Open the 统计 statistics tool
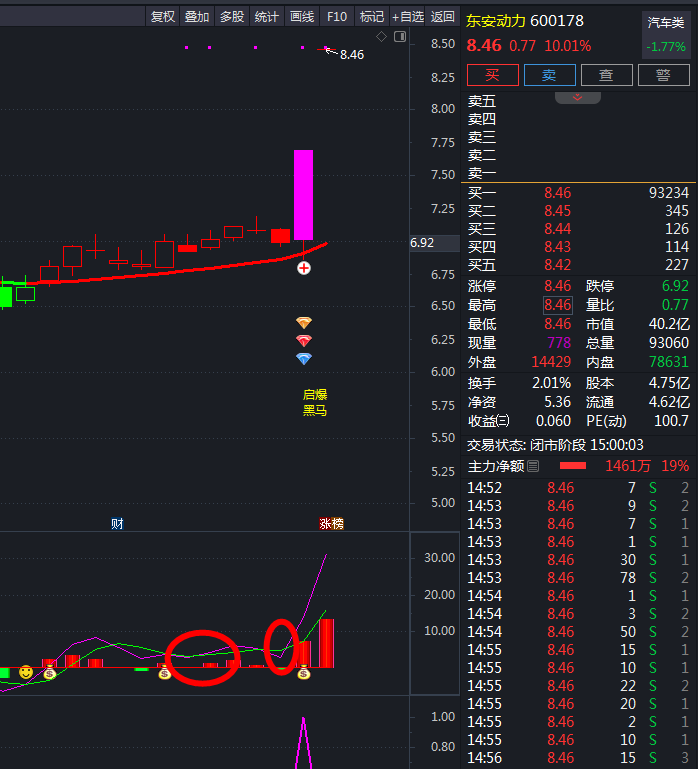Image resolution: width=698 pixels, height=769 pixels. [267, 17]
